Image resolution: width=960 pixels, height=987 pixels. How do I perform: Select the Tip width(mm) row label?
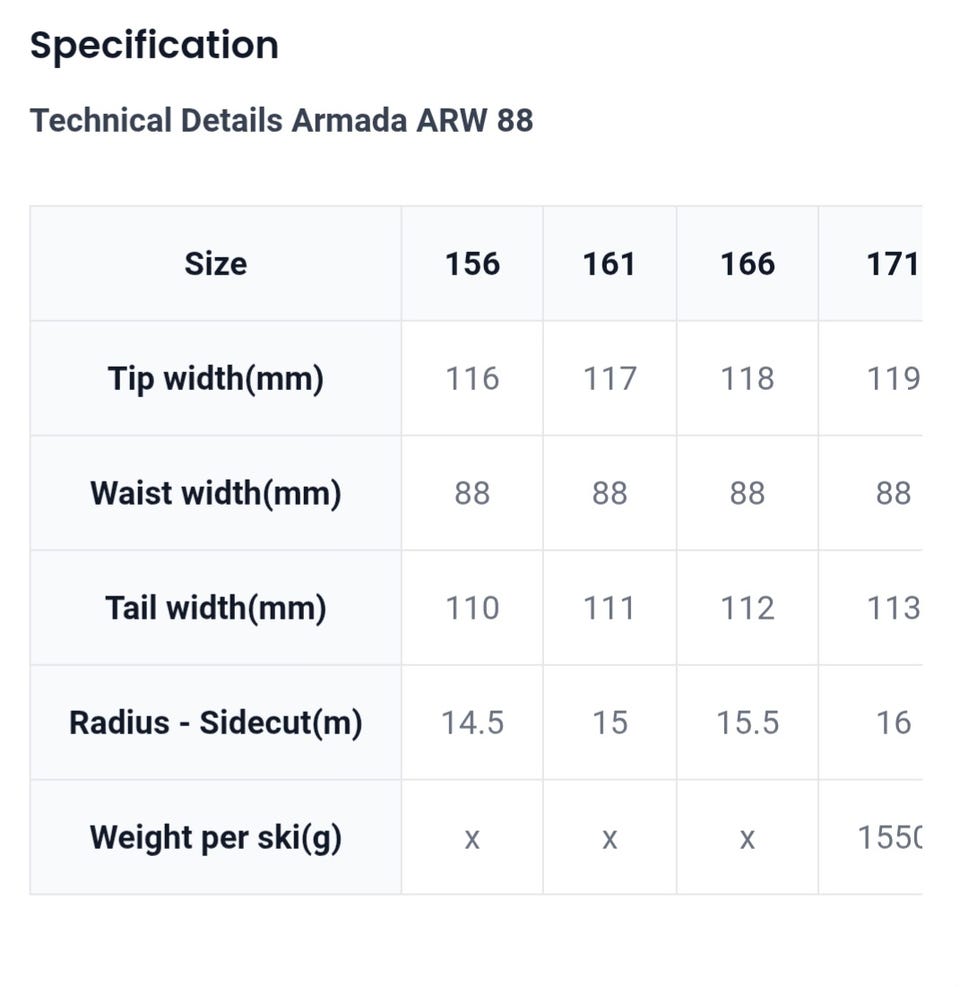pos(215,379)
